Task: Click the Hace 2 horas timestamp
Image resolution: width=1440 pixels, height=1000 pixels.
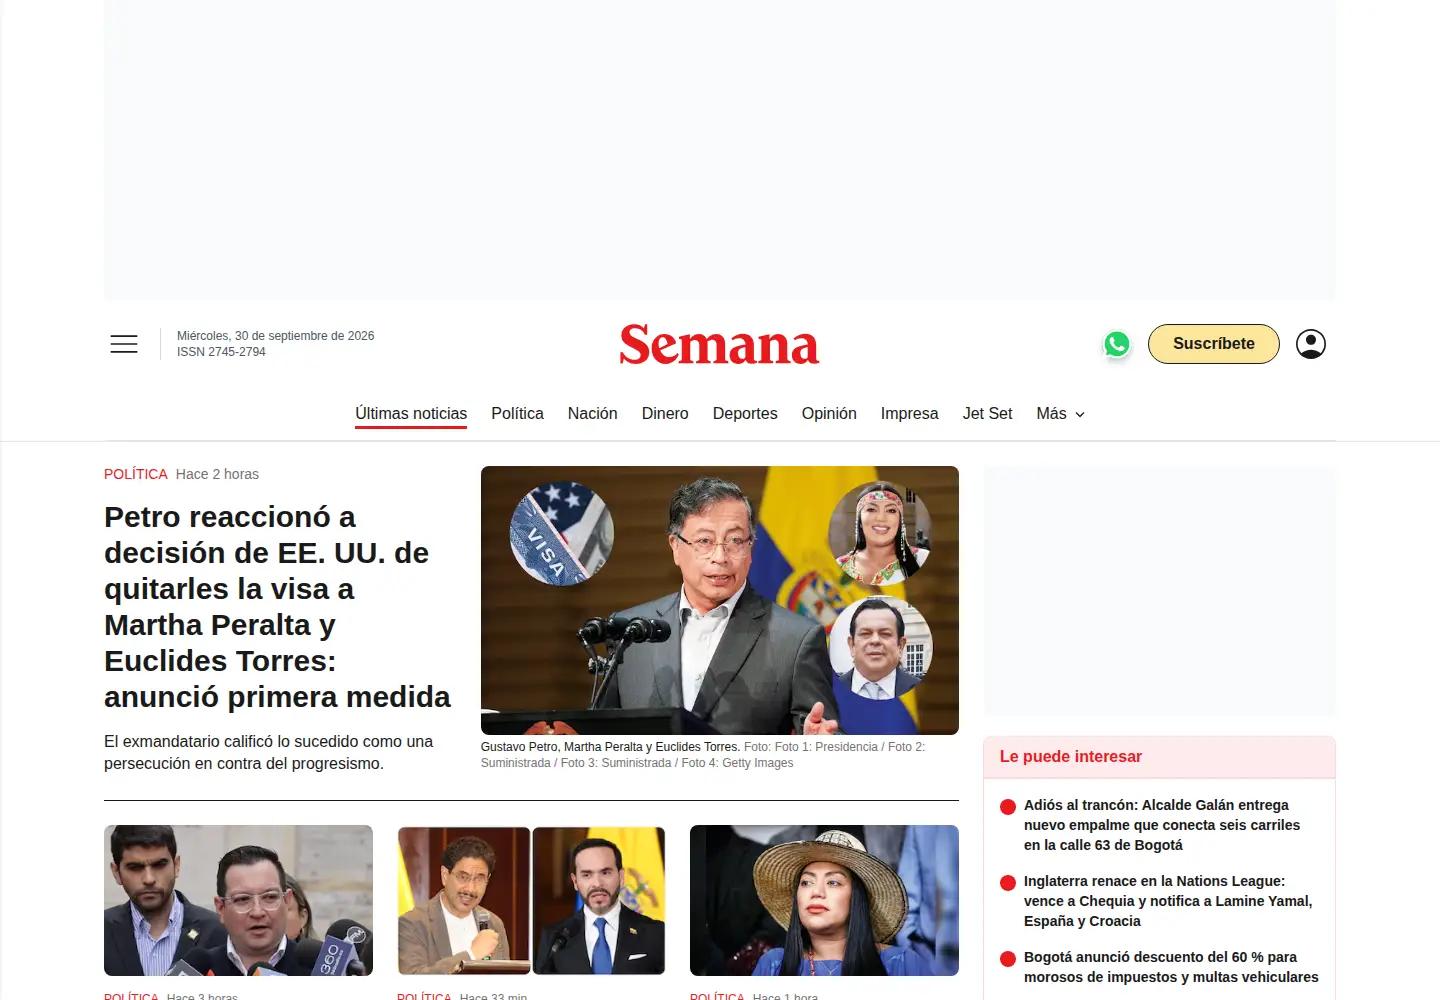Action: [x=217, y=474]
